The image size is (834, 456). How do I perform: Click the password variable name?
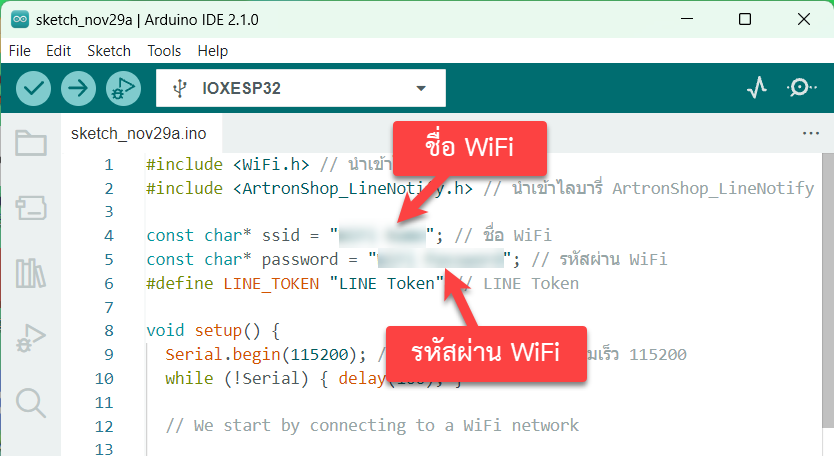[299, 260]
